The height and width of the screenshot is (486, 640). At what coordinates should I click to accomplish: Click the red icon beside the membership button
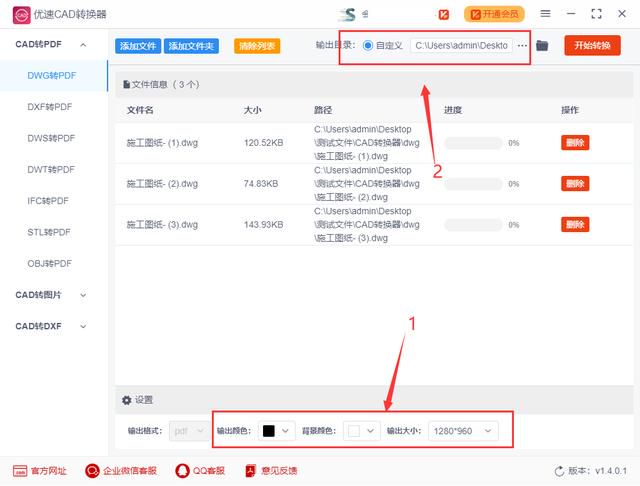click(x=444, y=15)
